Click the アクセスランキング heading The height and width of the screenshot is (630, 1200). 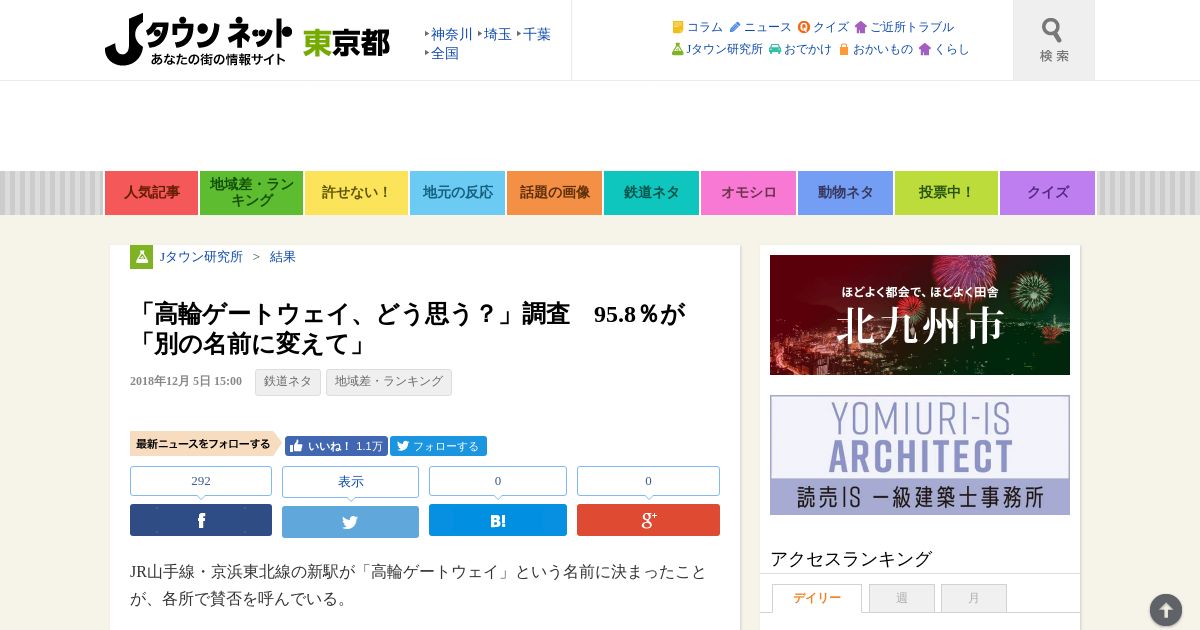click(851, 559)
